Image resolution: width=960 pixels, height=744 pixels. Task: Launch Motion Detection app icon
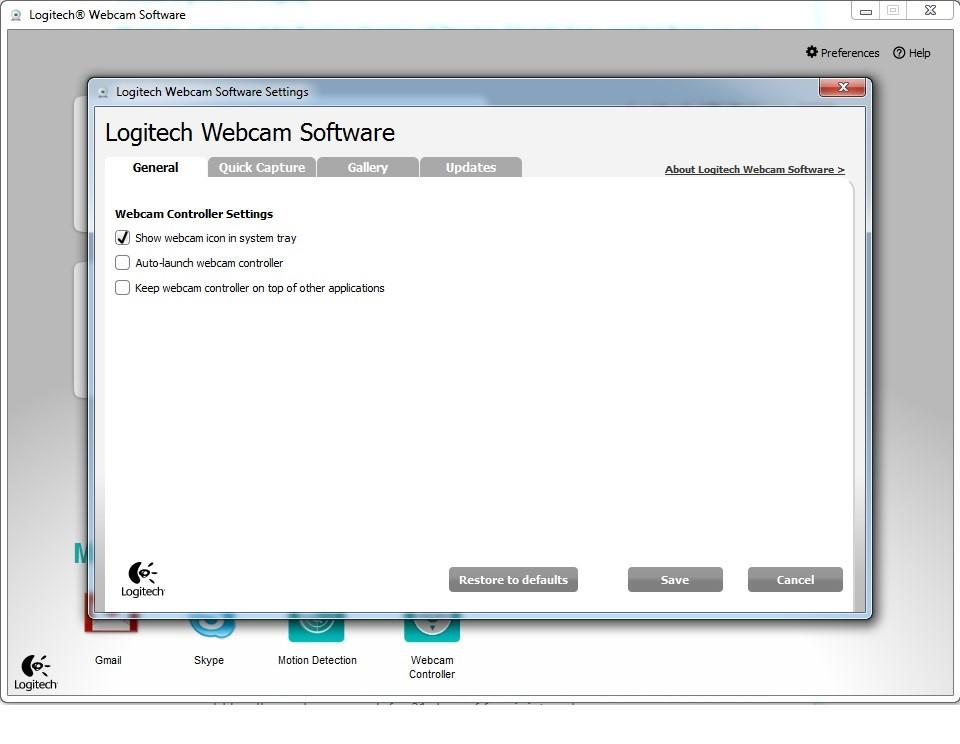(x=317, y=629)
